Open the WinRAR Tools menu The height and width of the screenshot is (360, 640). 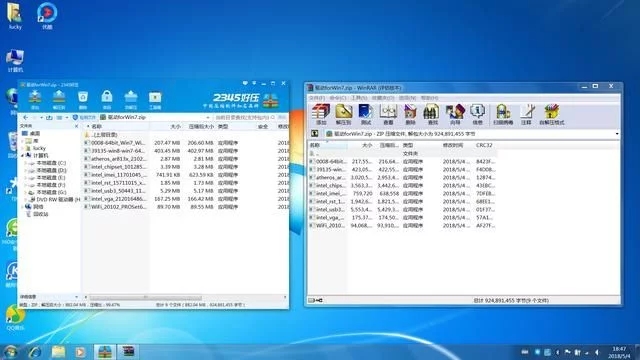[x=359, y=98]
